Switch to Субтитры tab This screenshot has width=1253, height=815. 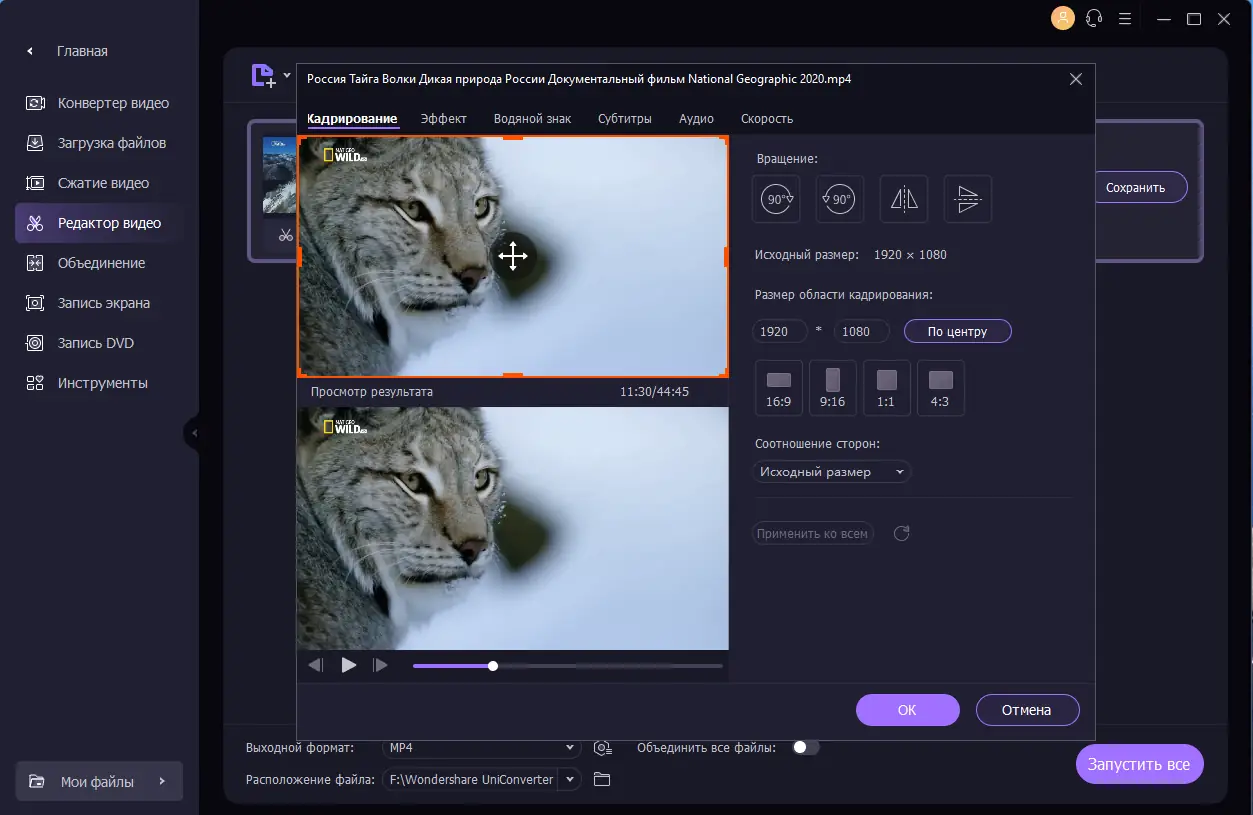click(x=625, y=118)
